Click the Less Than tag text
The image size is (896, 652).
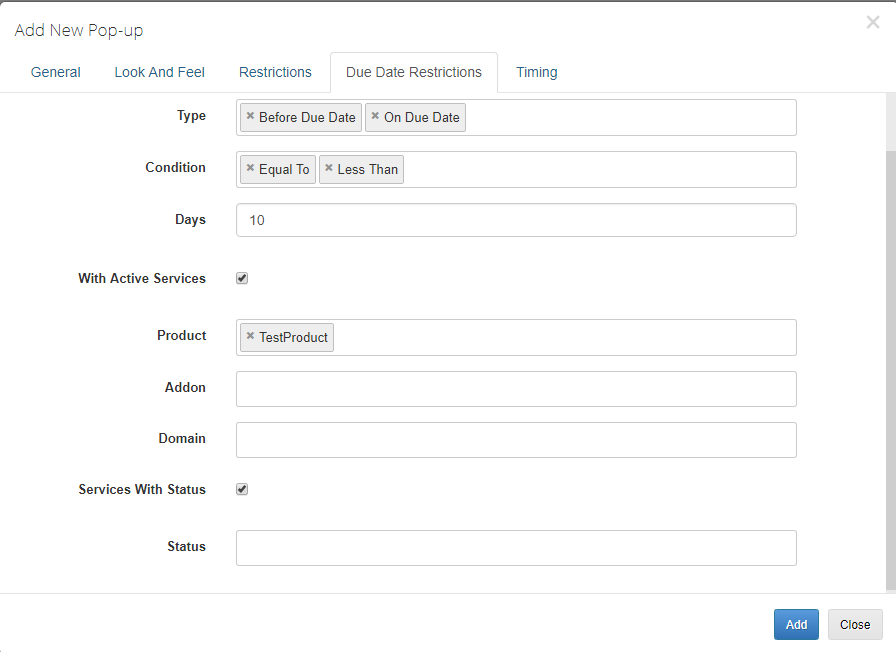click(367, 169)
